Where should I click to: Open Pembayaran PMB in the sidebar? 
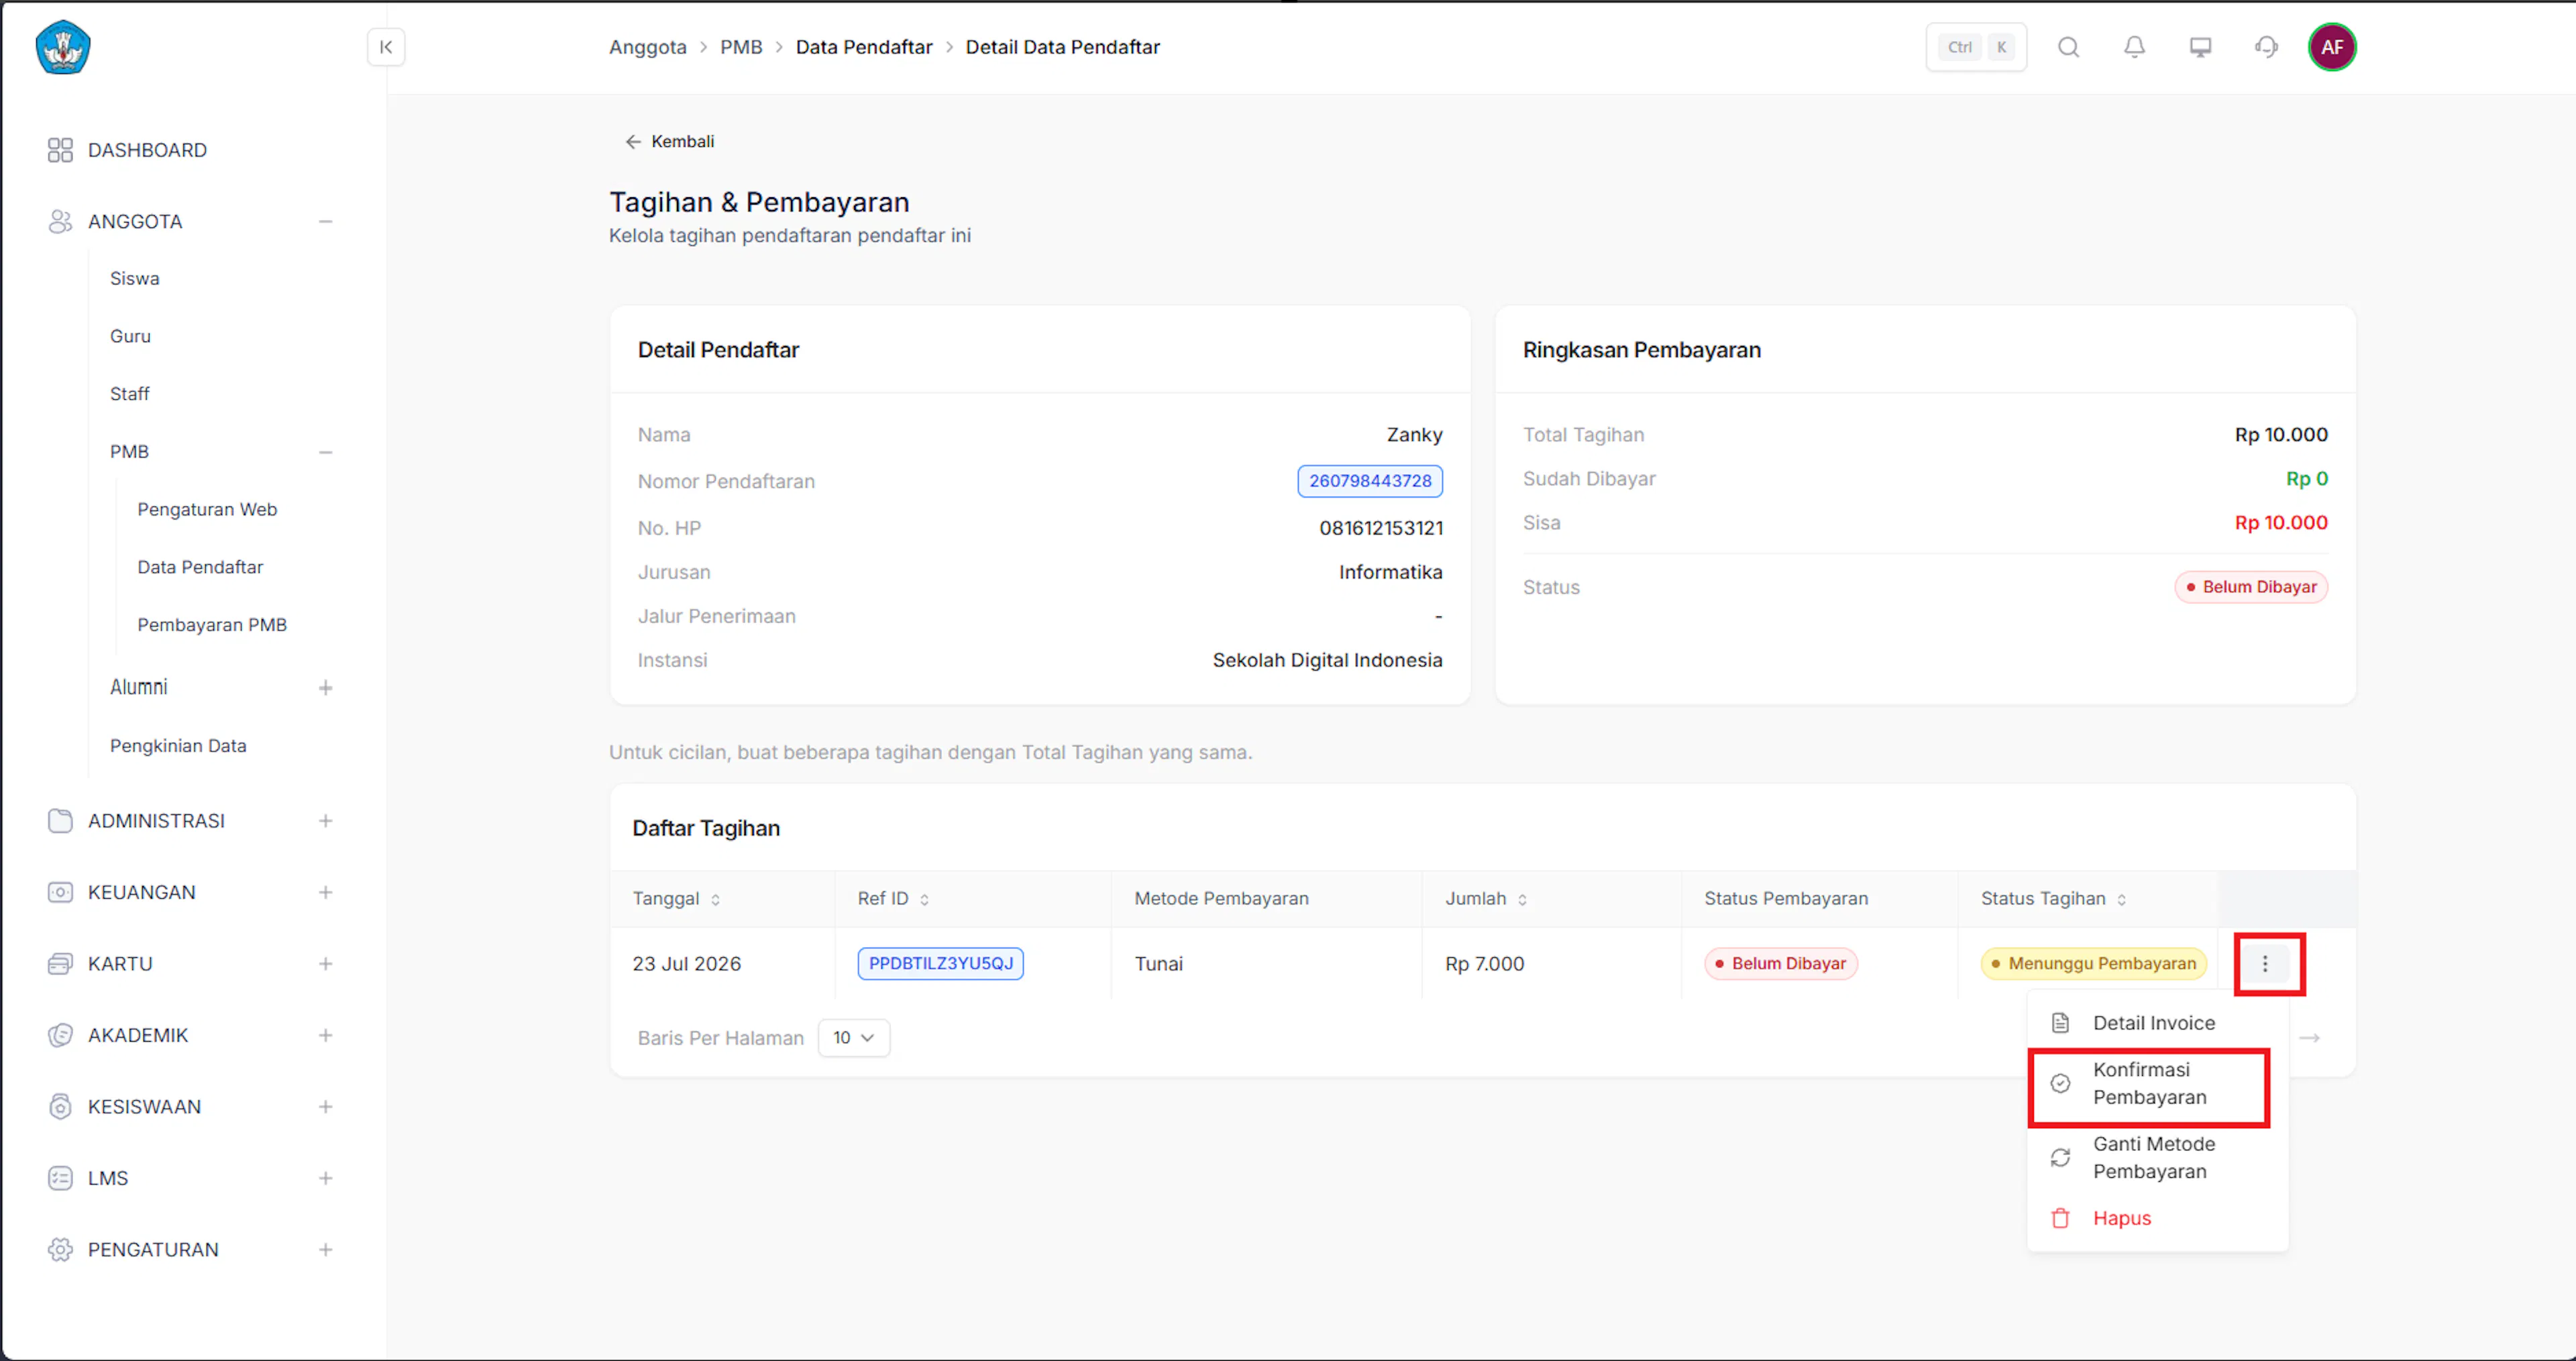coord(212,625)
